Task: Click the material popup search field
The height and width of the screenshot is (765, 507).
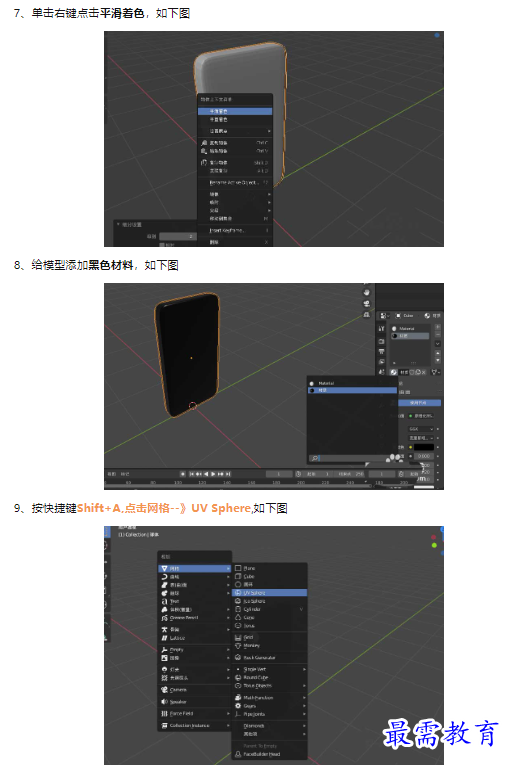Action: tap(352, 458)
